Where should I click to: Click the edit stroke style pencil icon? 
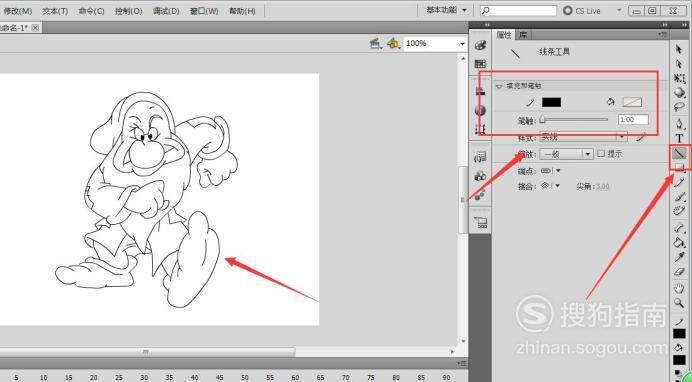click(x=640, y=138)
